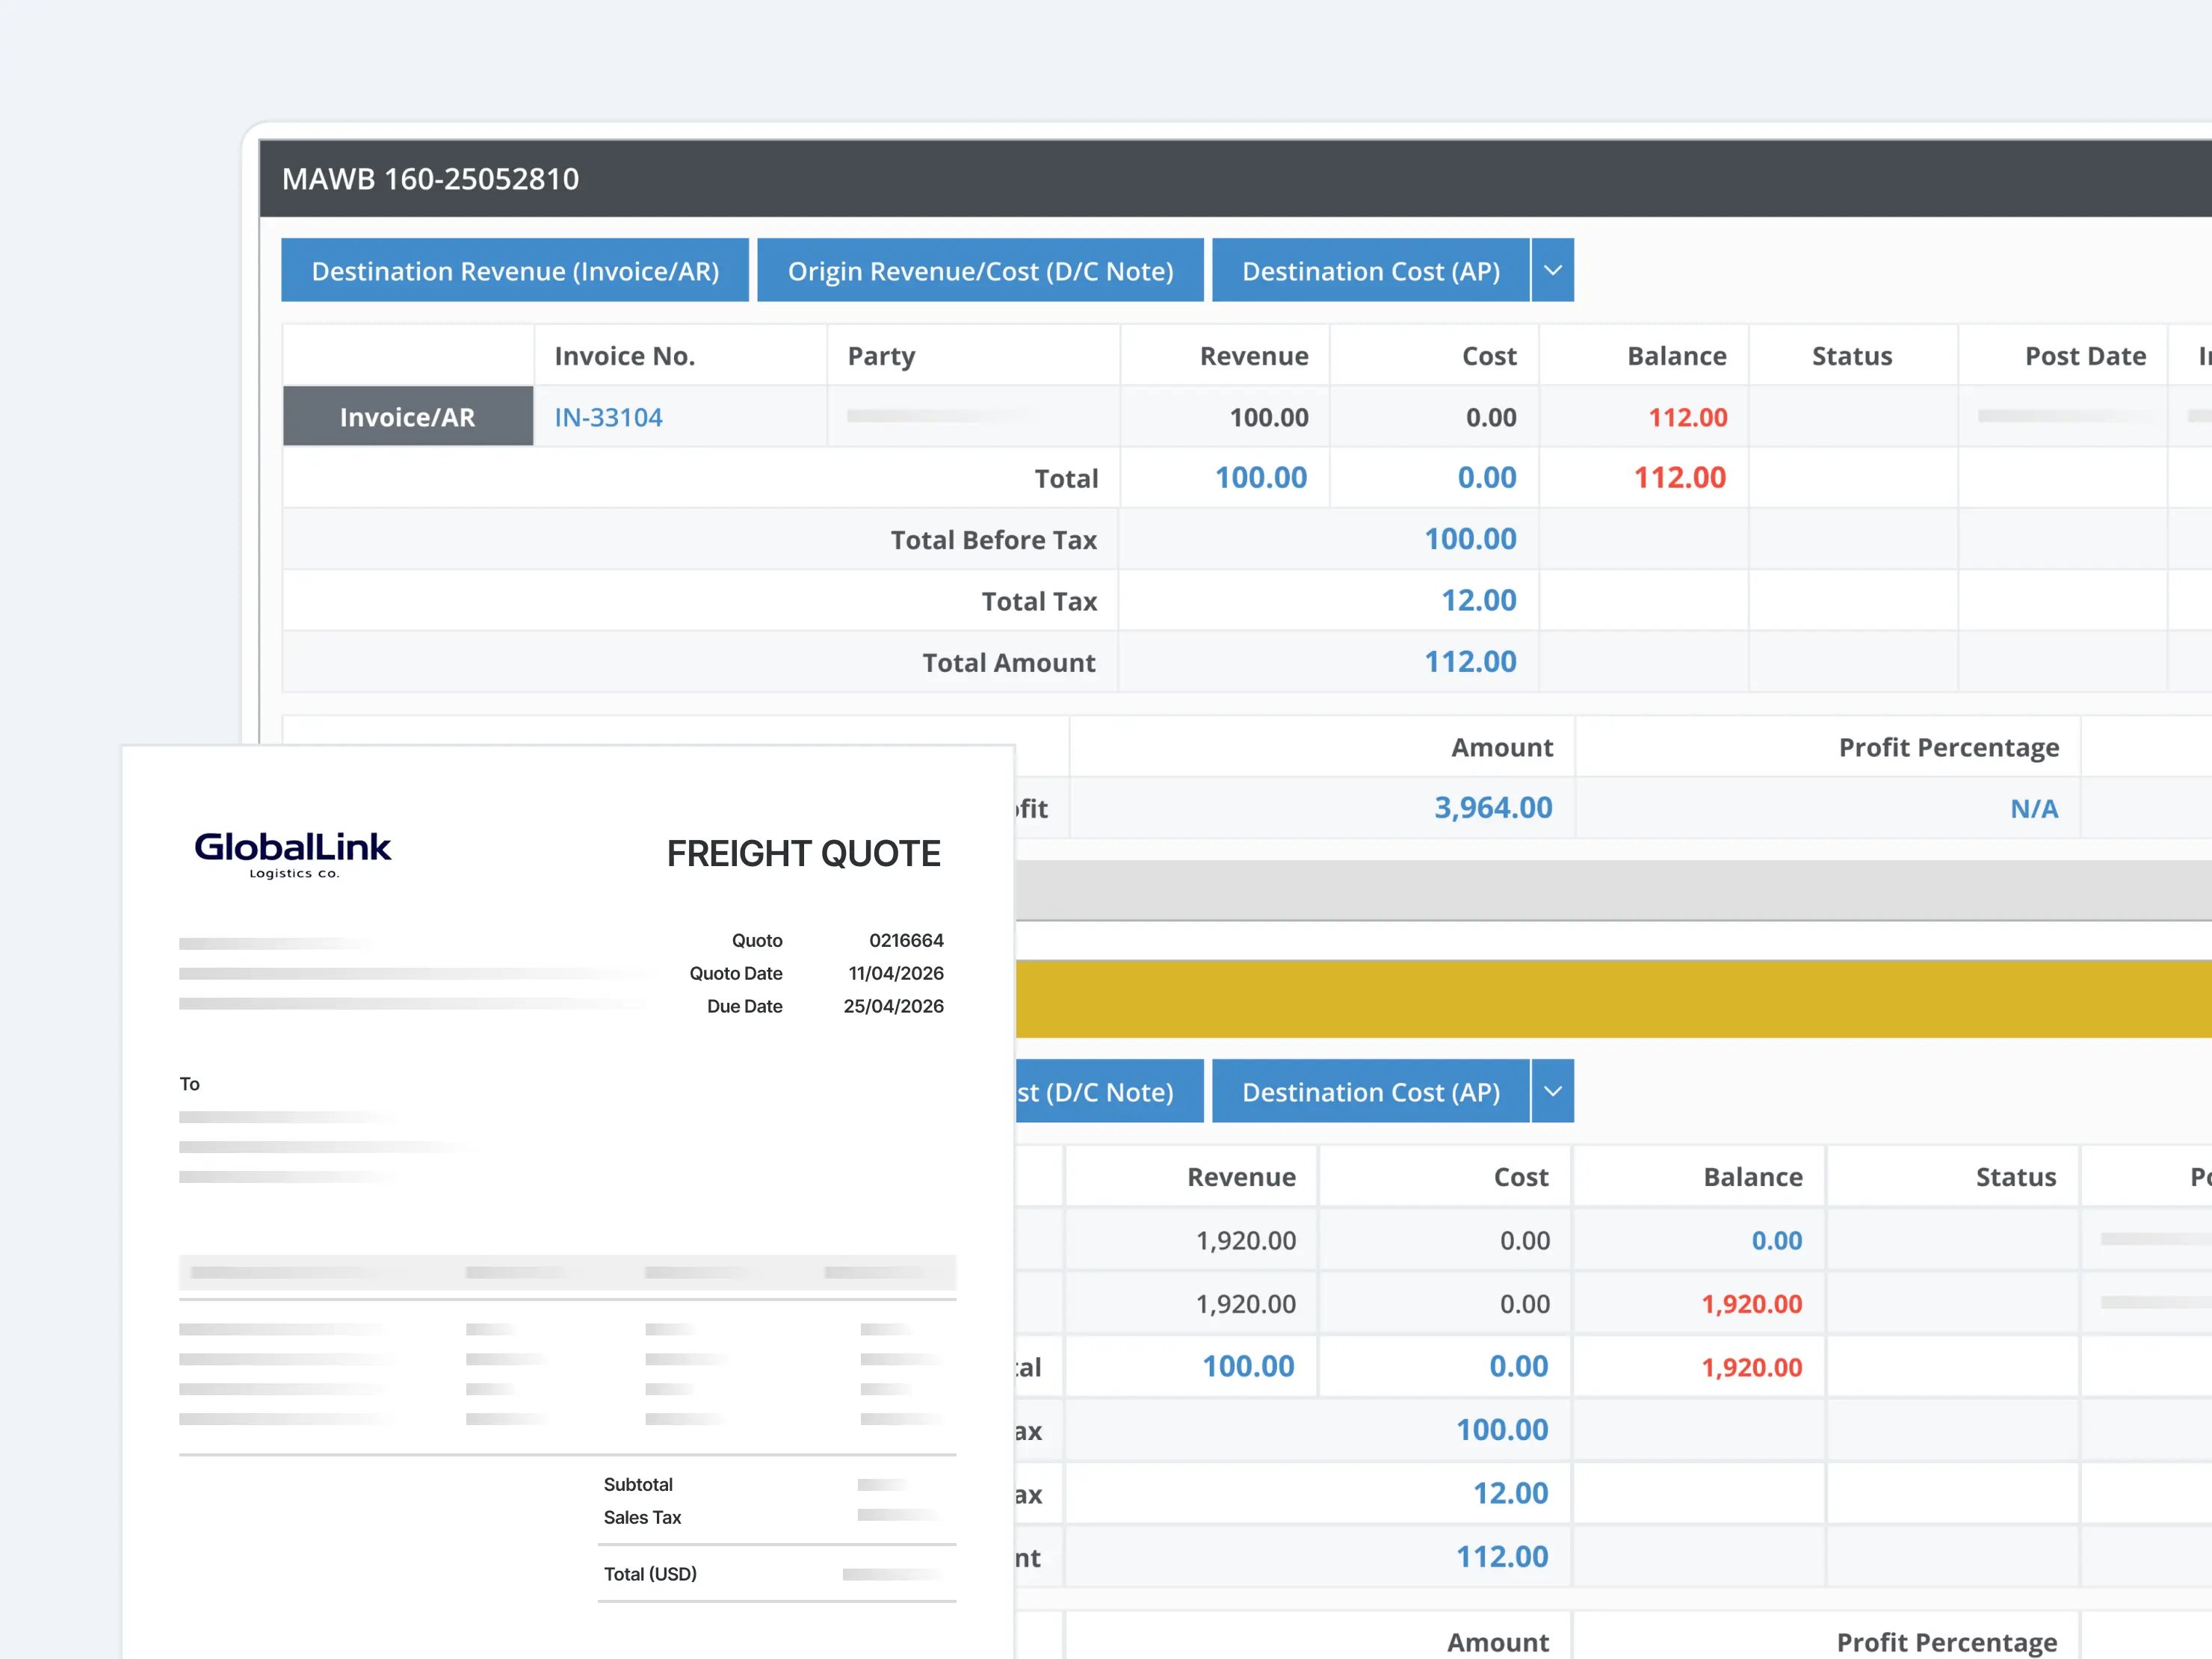The image size is (2212, 1659).
Task: Open invoice link IN-33104
Action: point(608,417)
